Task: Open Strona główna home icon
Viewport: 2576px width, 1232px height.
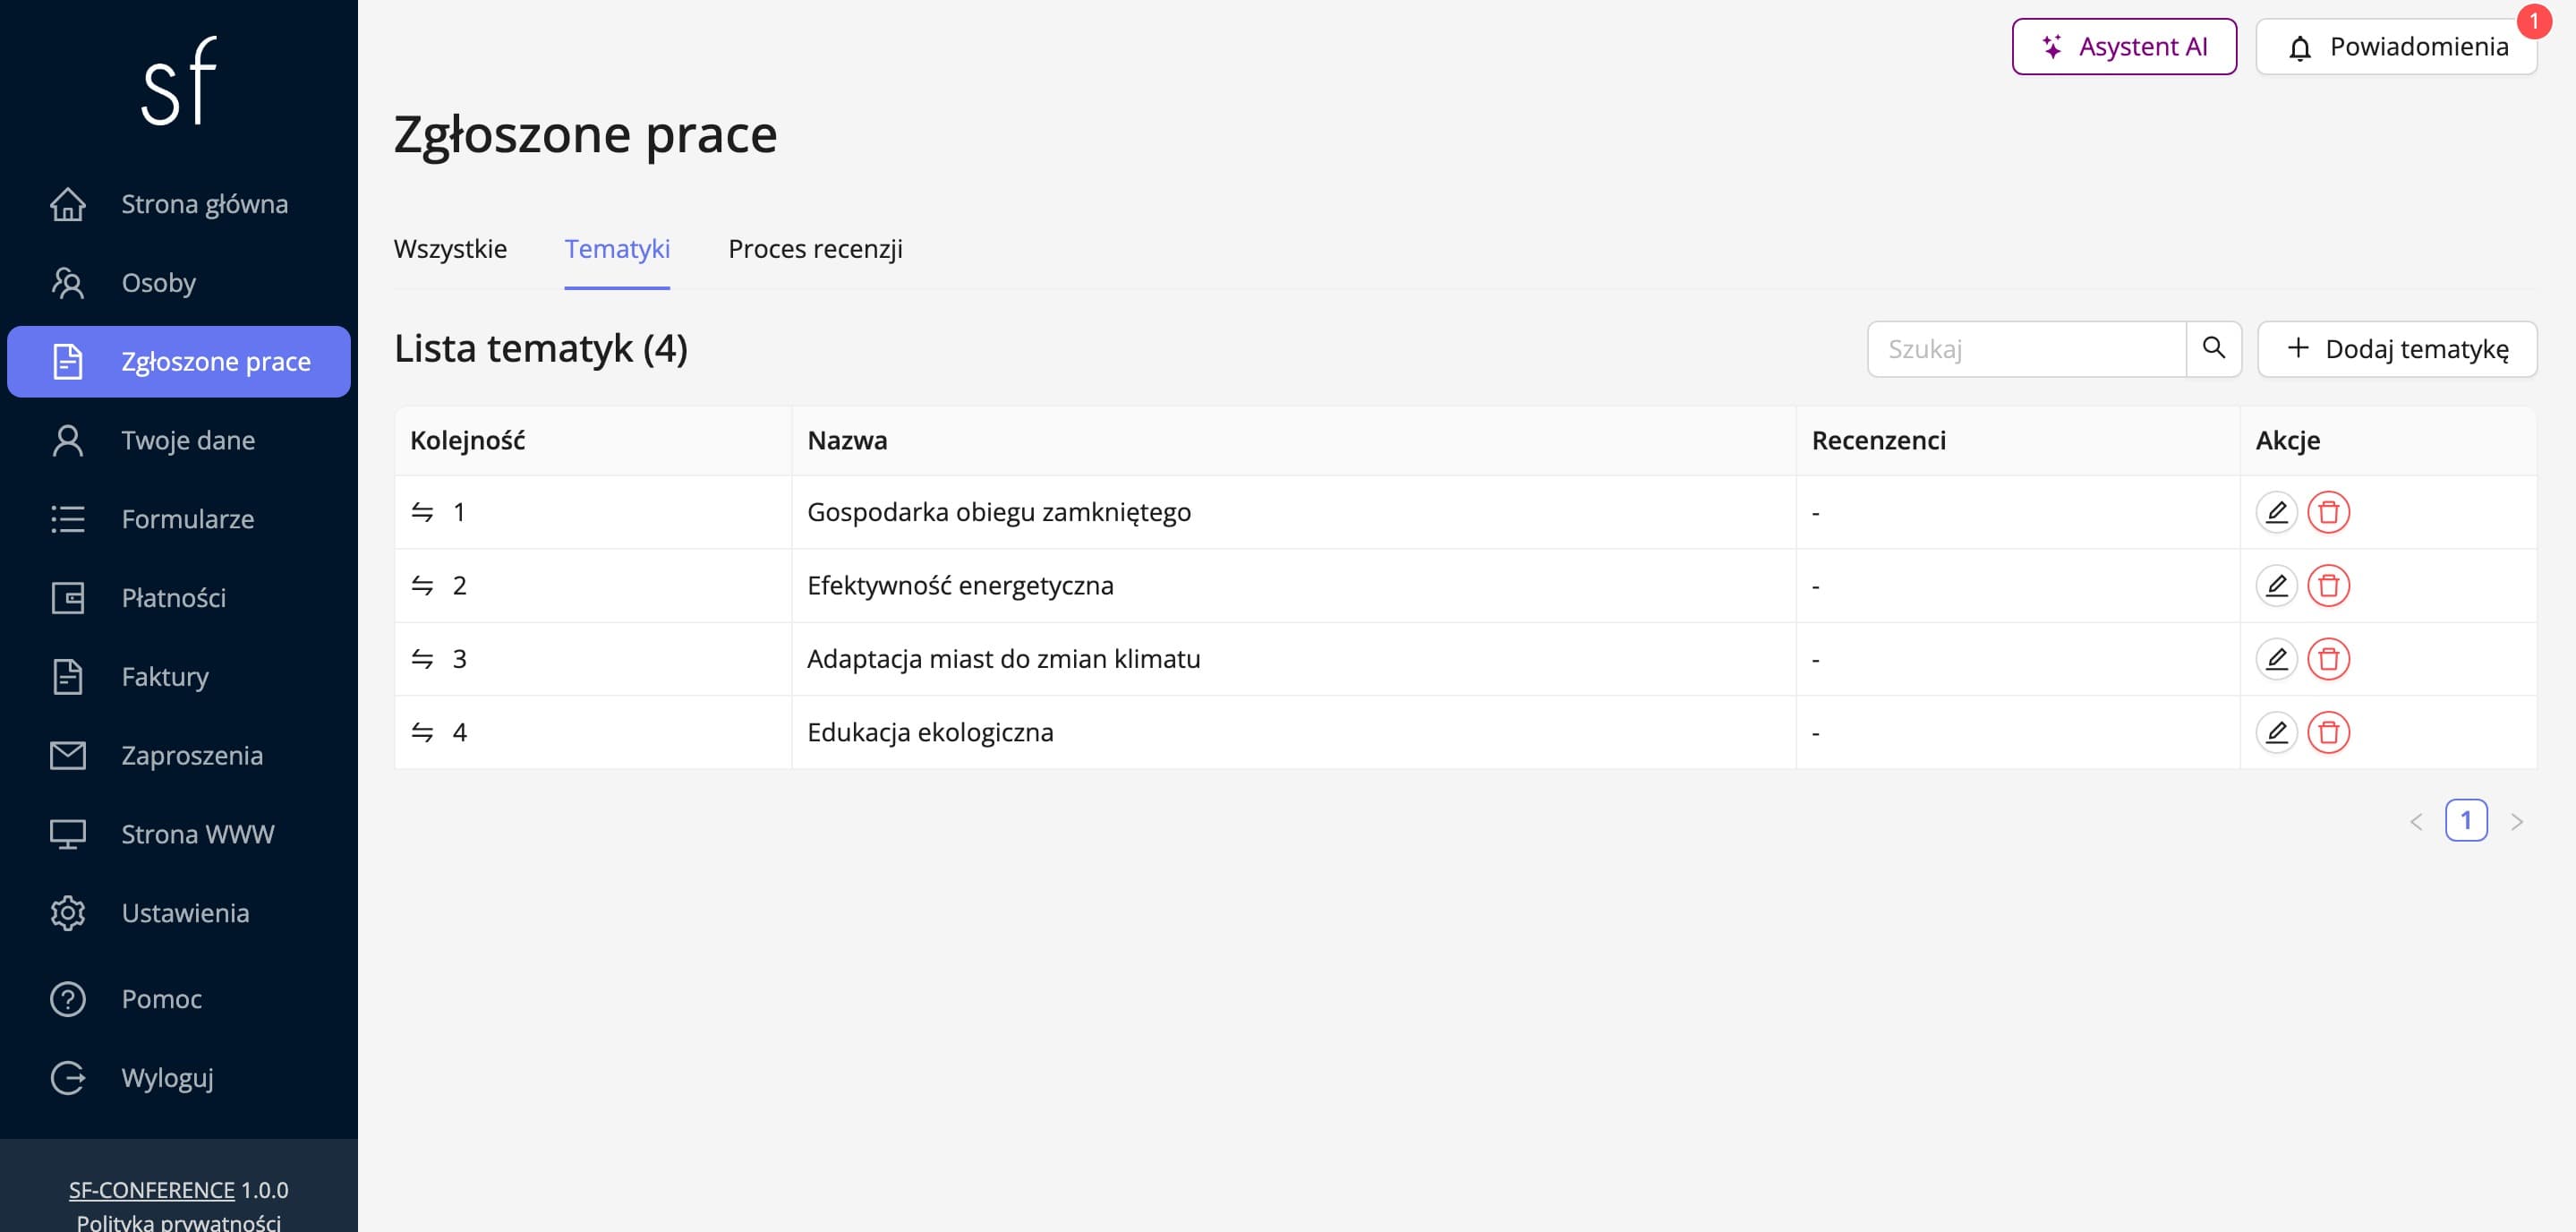Action: (x=68, y=204)
